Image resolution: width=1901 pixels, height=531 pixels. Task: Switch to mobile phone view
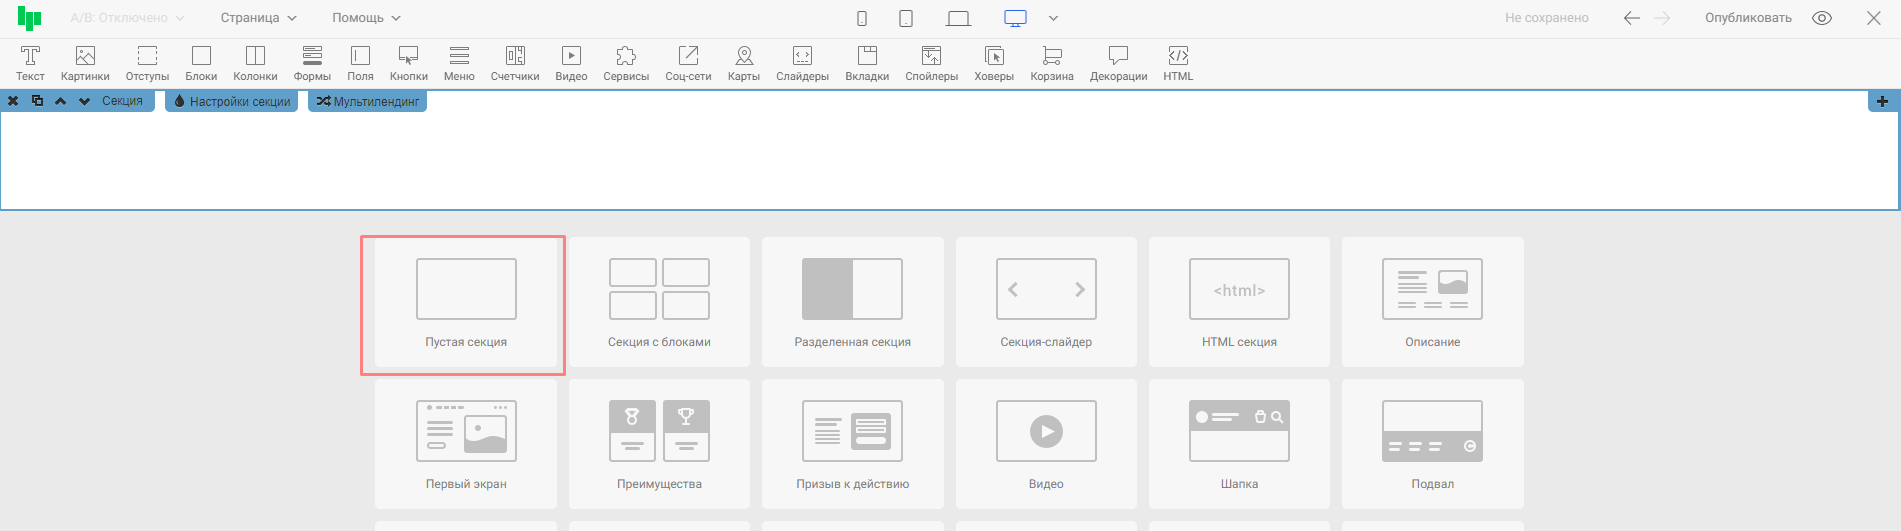click(x=862, y=18)
